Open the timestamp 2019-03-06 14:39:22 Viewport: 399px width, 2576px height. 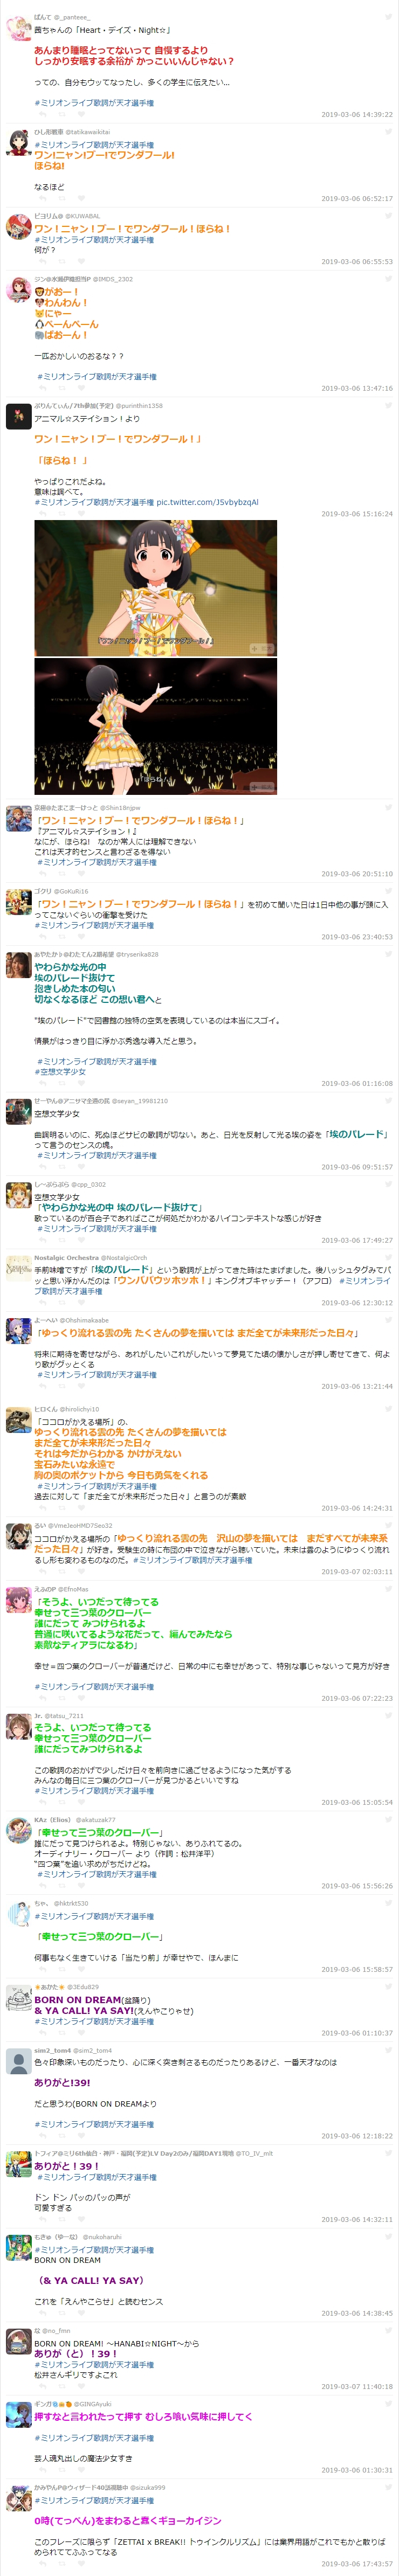(357, 114)
